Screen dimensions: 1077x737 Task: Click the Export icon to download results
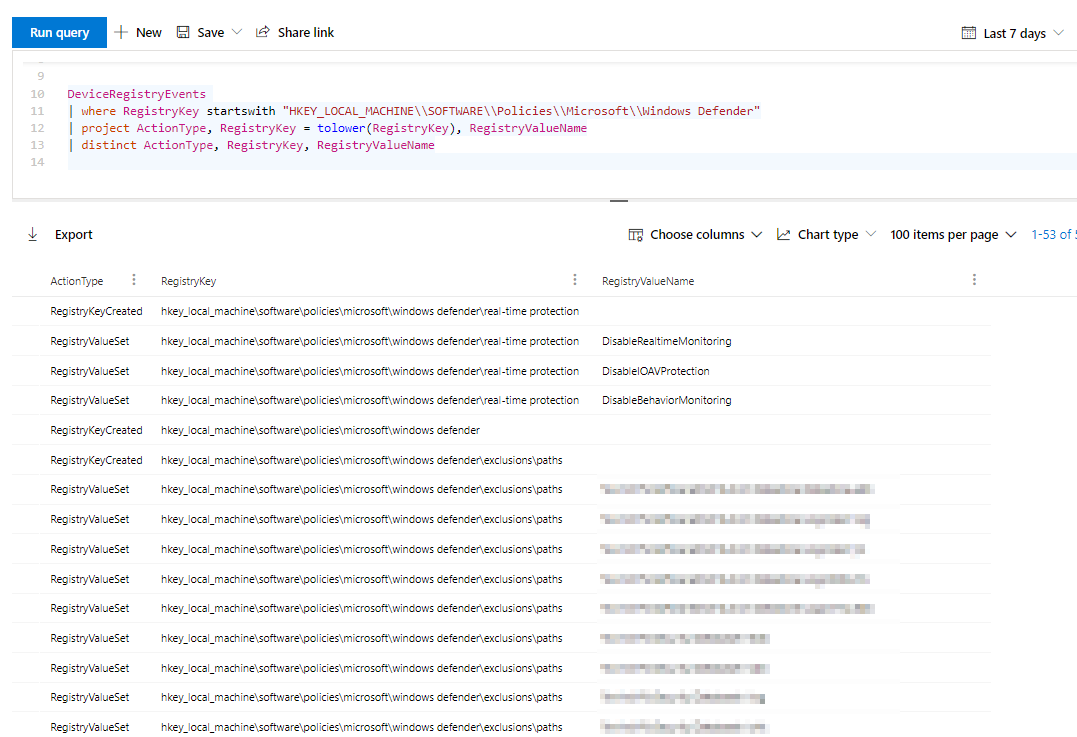(x=33, y=234)
